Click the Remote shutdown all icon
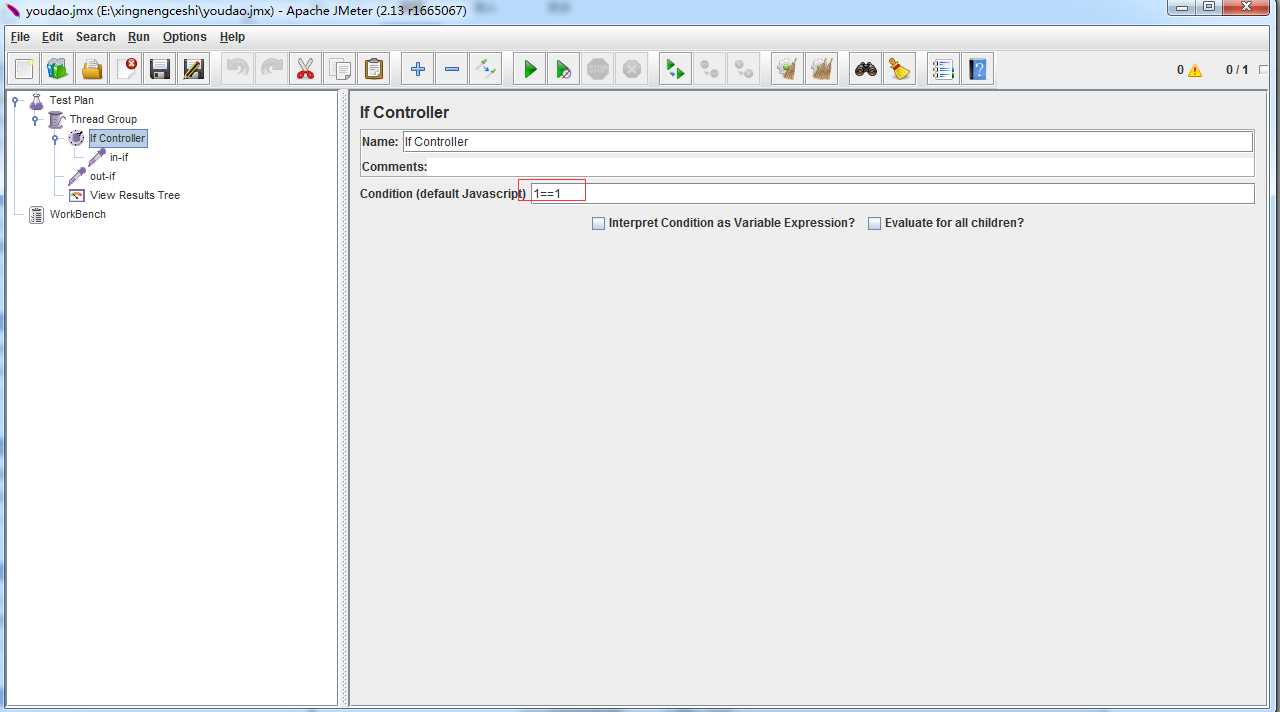The width and height of the screenshot is (1280, 712). click(x=744, y=69)
